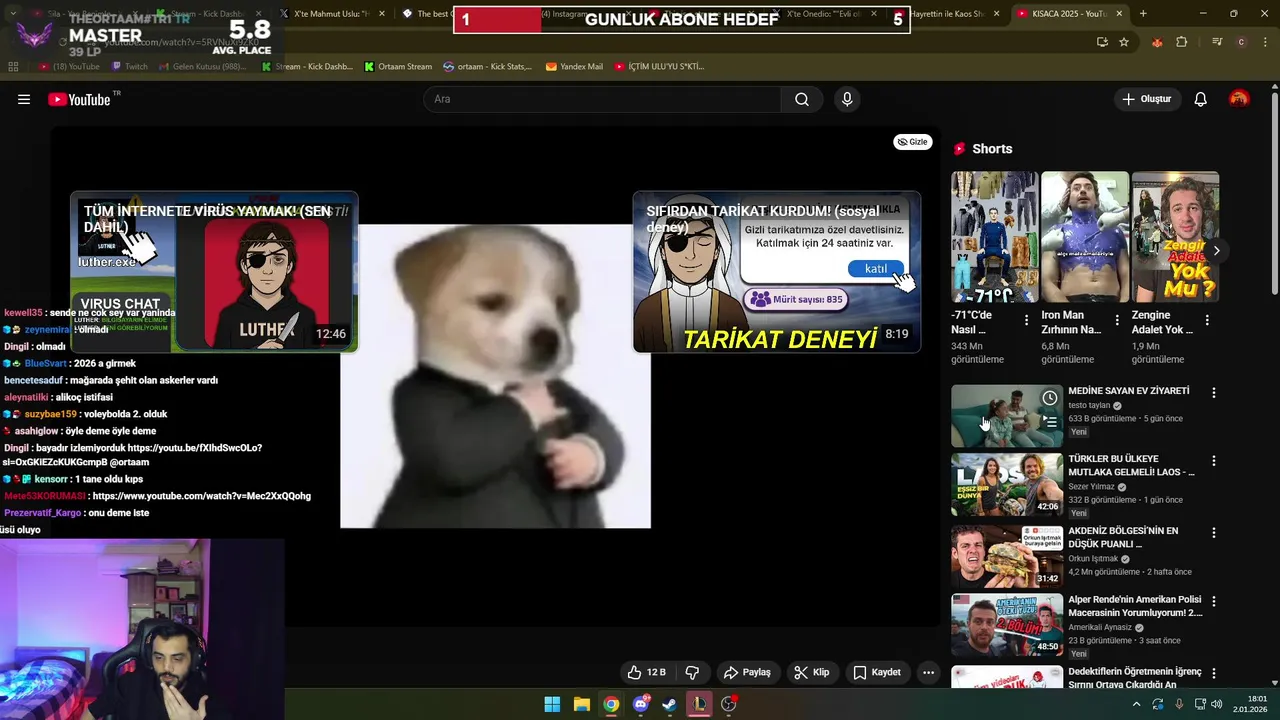Dislike the video
Image resolution: width=1280 pixels, height=720 pixels.
(692, 672)
